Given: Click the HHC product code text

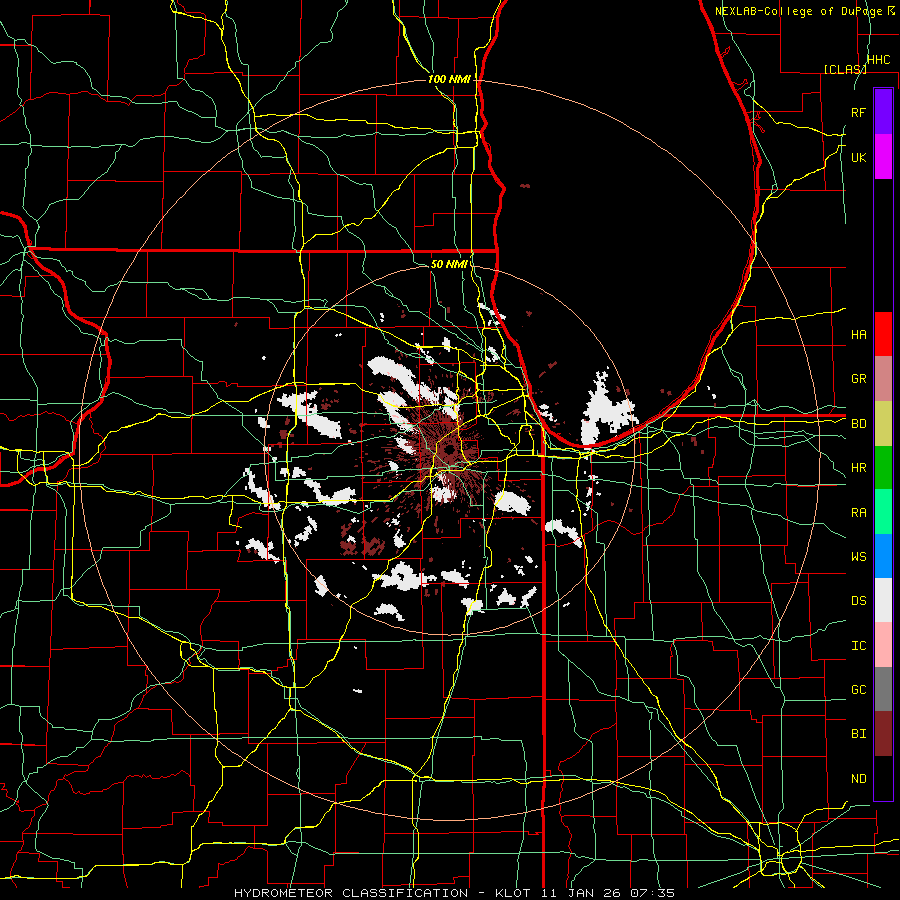Looking at the screenshot, I should (x=878, y=60).
